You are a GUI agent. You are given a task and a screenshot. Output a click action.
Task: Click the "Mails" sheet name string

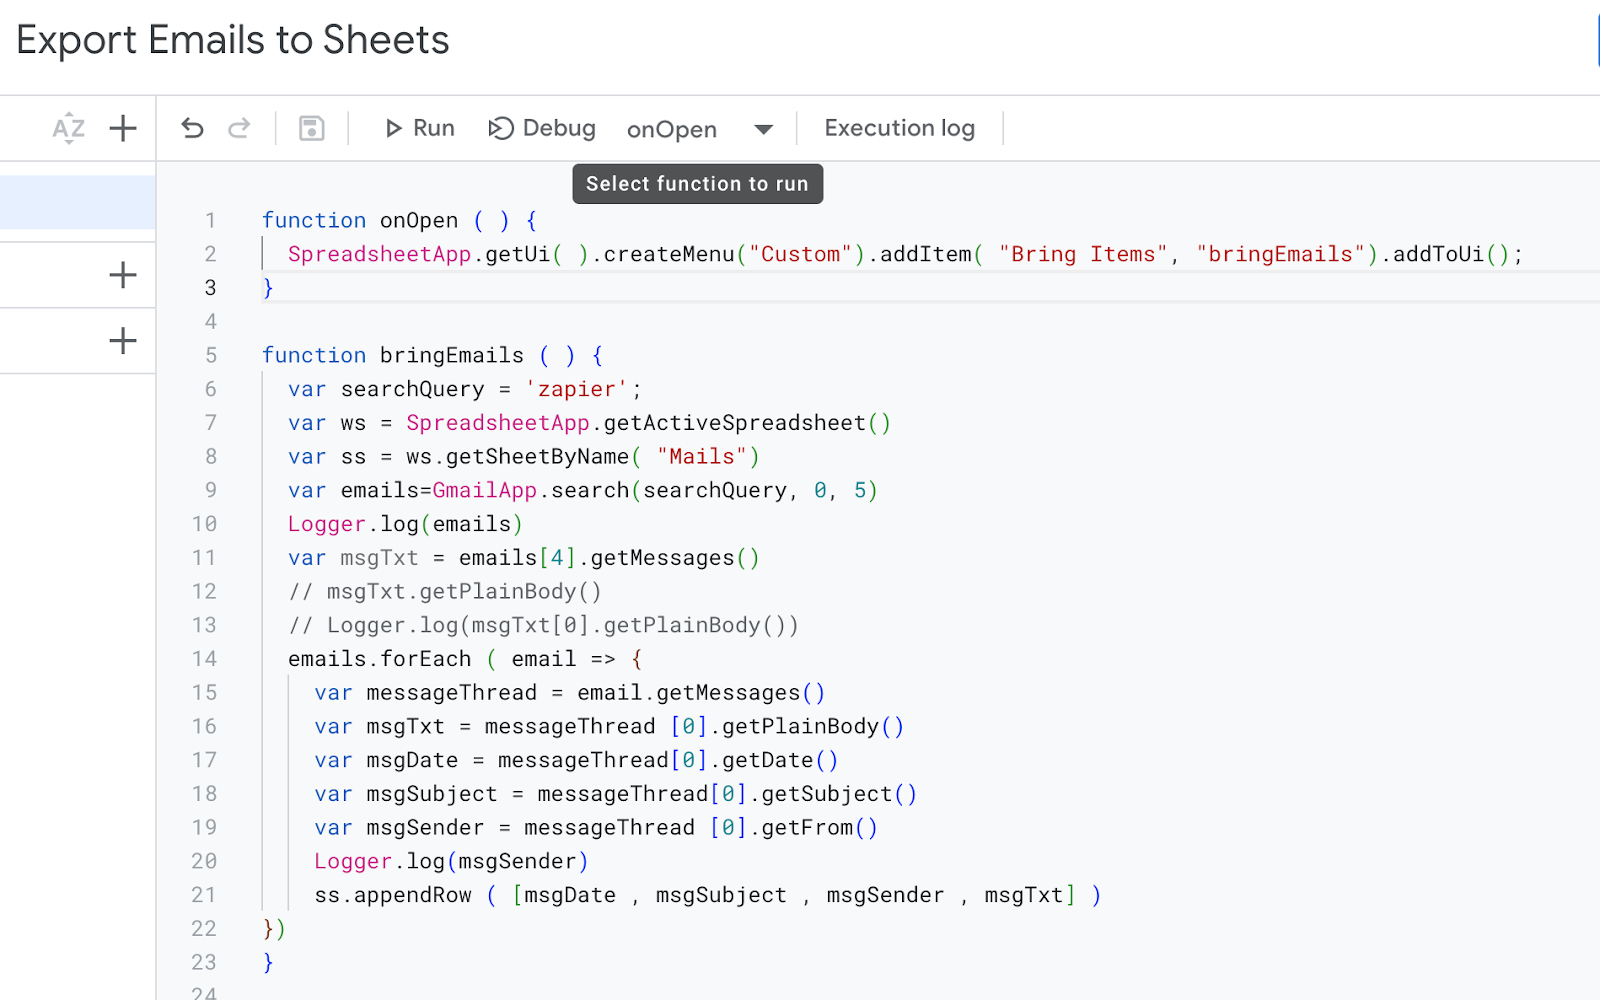pos(702,456)
